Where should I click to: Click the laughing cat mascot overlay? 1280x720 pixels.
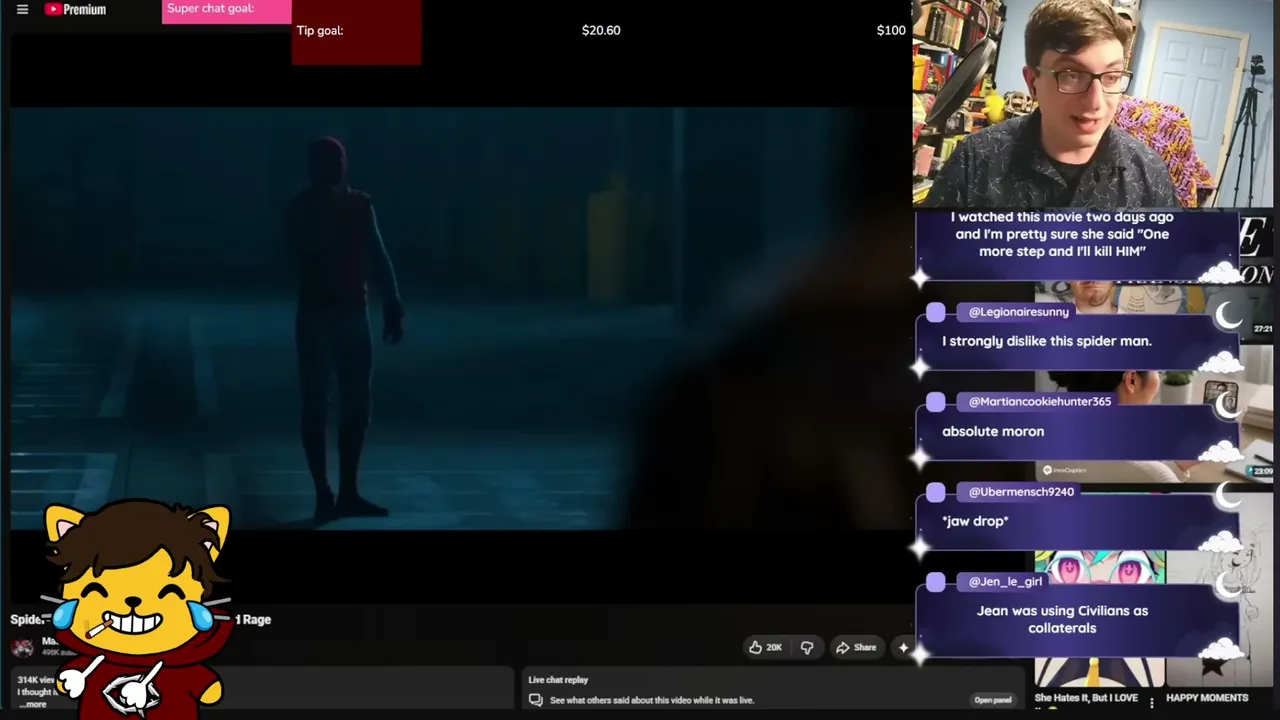135,607
